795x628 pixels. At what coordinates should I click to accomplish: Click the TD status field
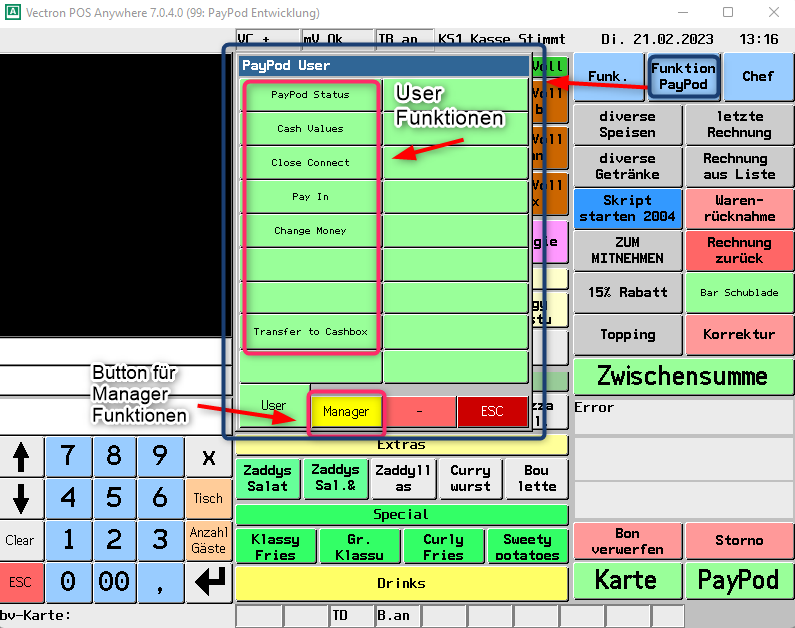coord(351,616)
